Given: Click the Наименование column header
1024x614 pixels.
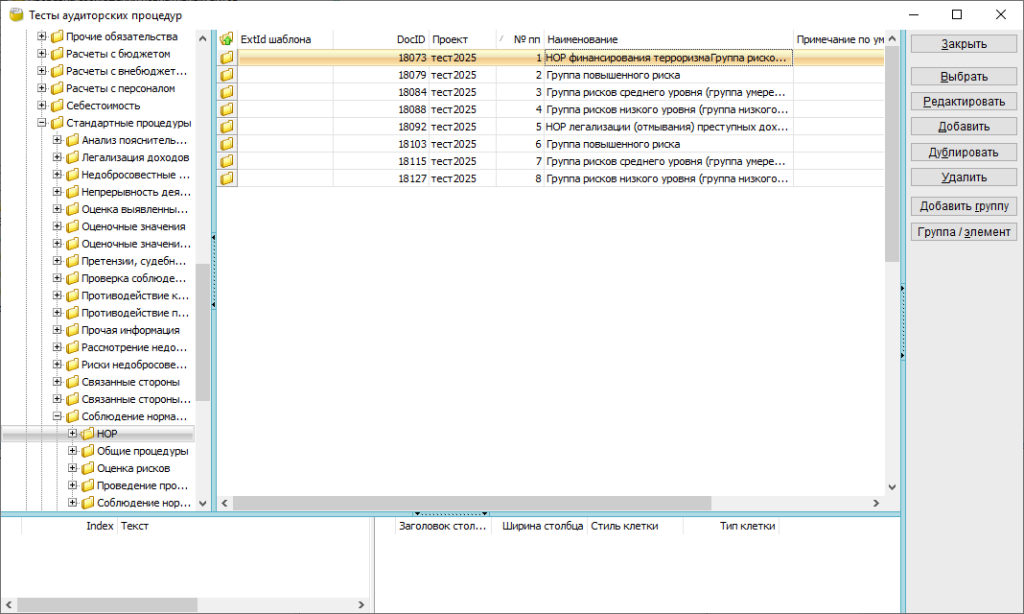Looking at the screenshot, I should click(582, 39).
